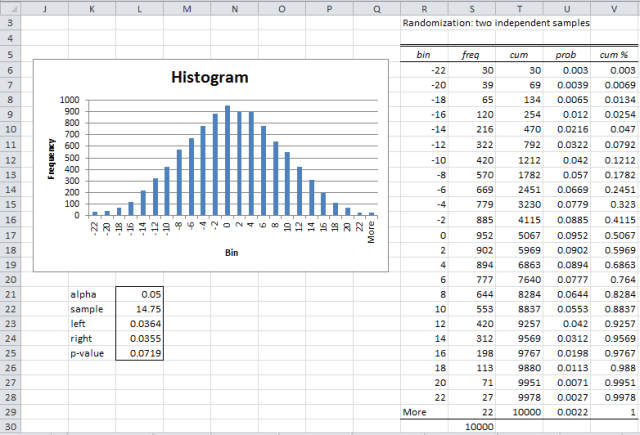Select cum % cell with value 0.764
This screenshot has height=435, width=640.
(x=614, y=280)
